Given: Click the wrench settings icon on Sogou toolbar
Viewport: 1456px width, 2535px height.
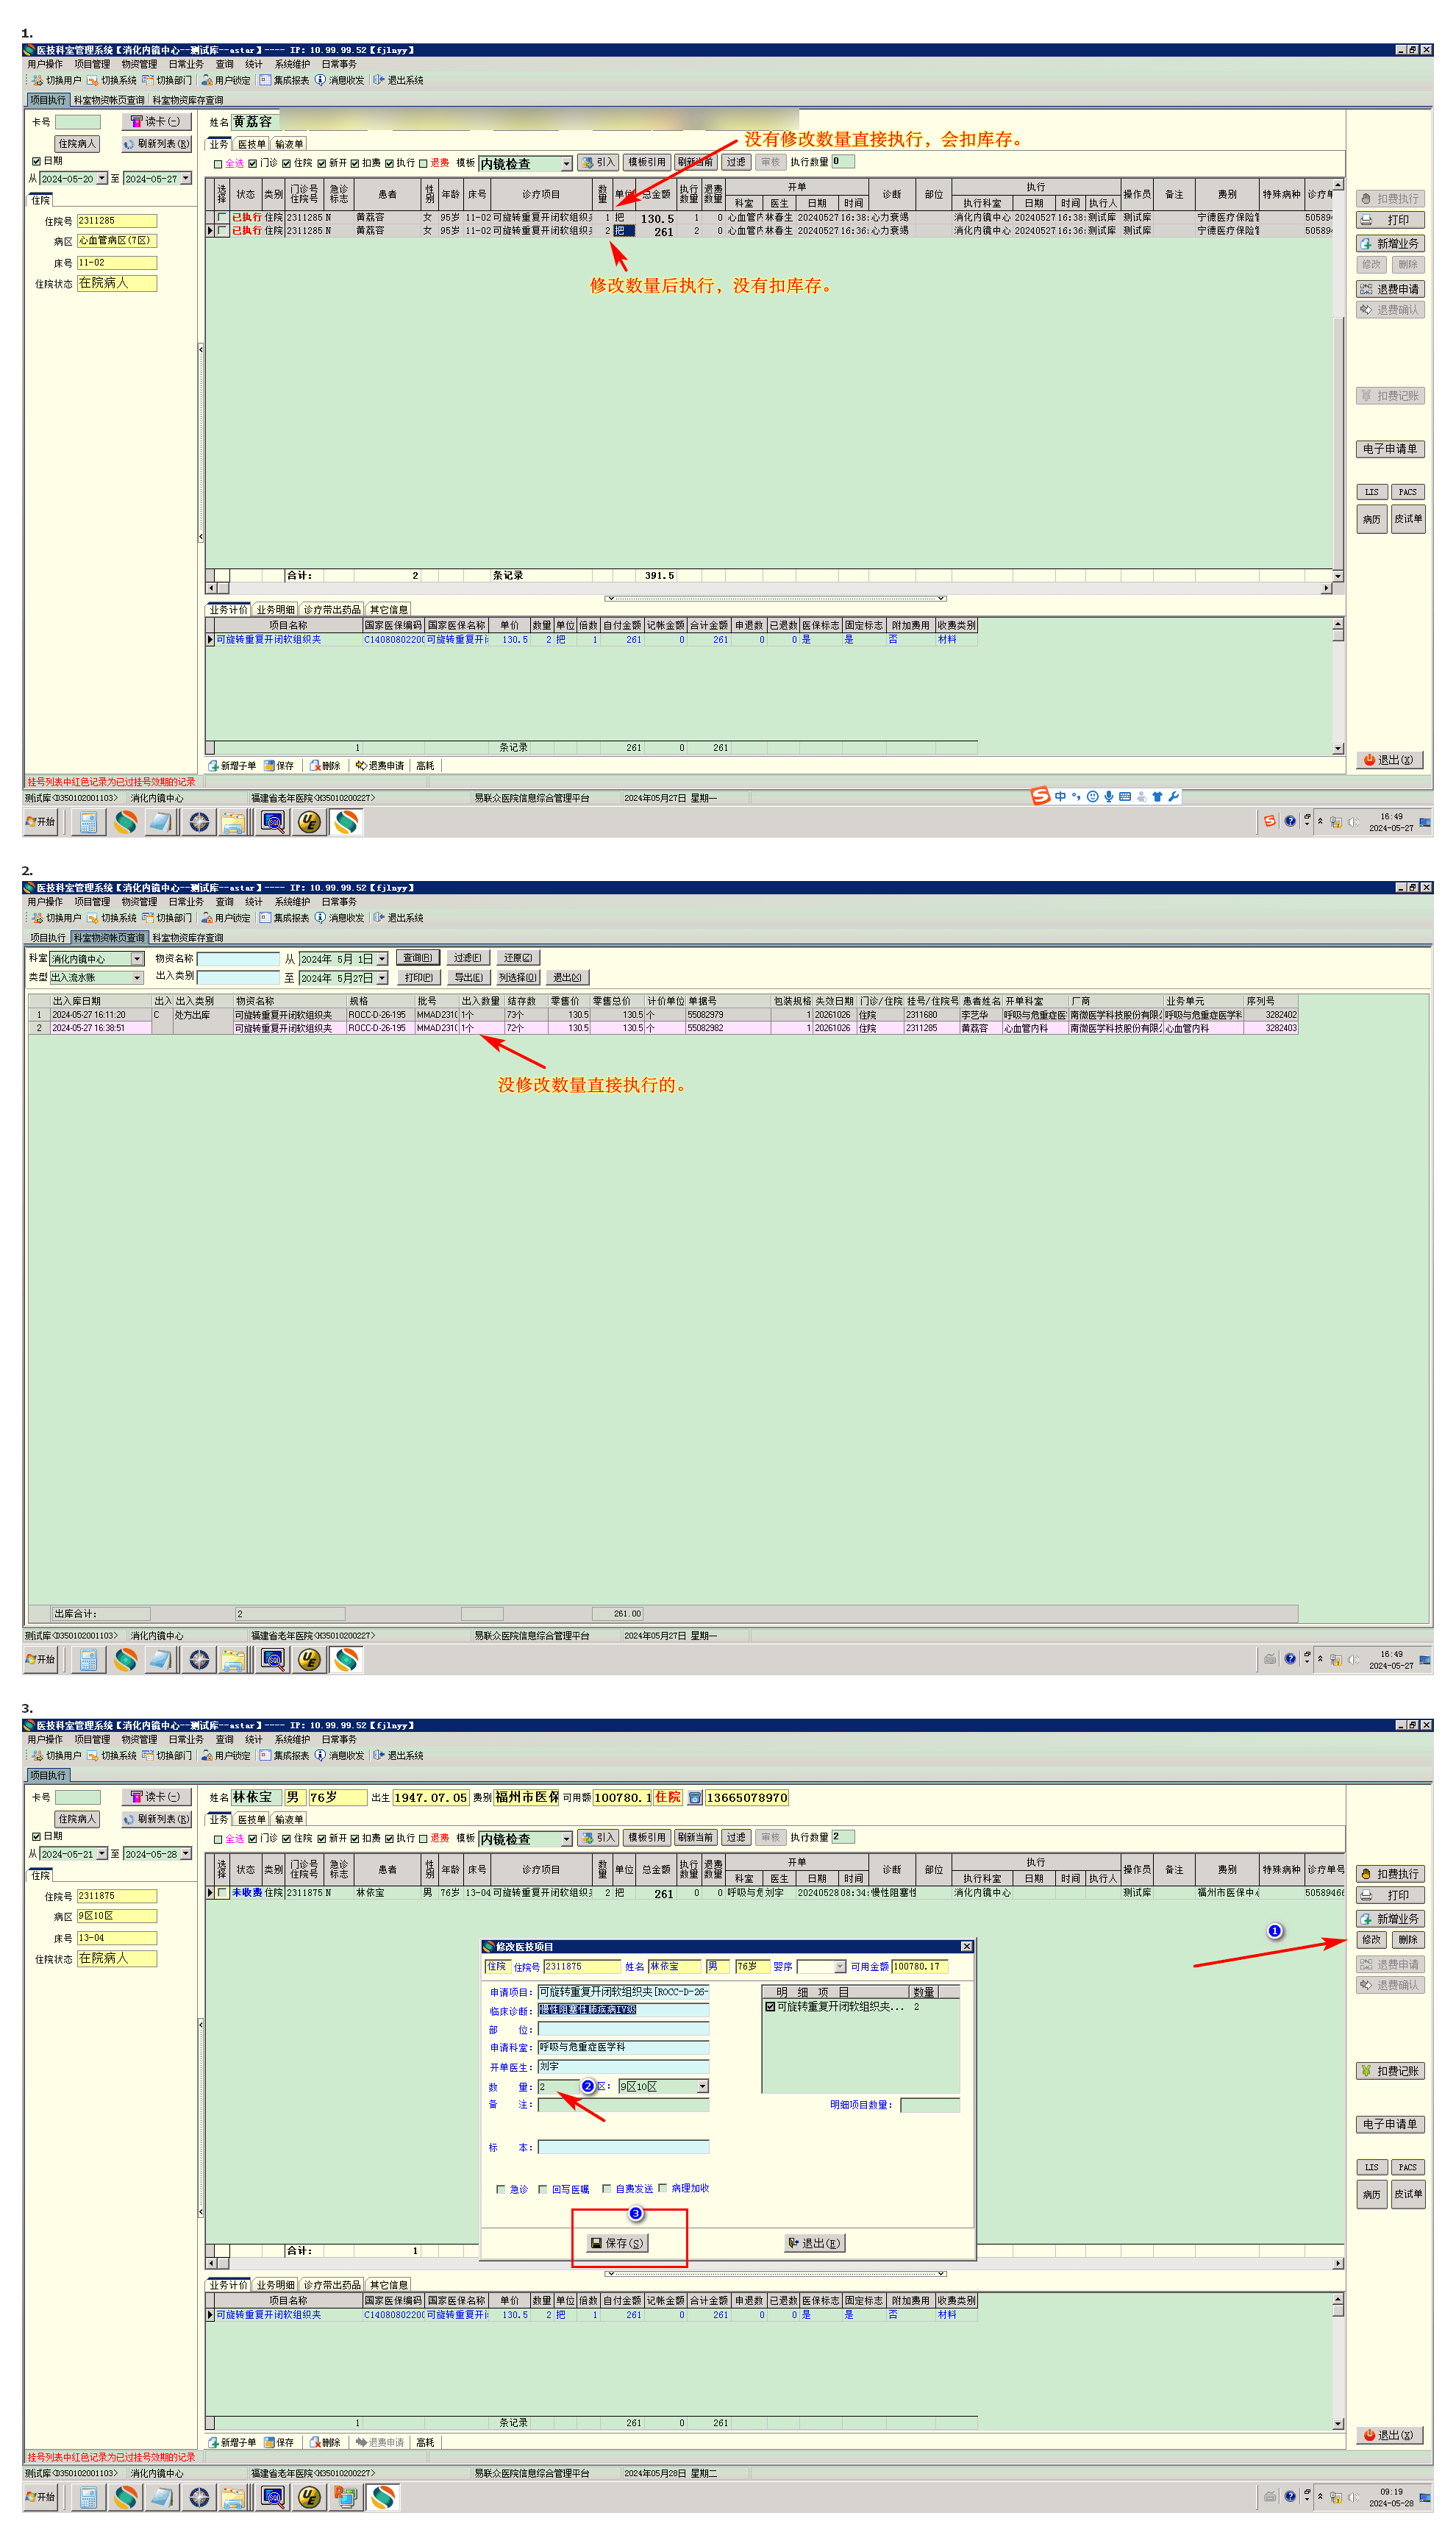Looking at the screenshot, I should [1173, 797].
